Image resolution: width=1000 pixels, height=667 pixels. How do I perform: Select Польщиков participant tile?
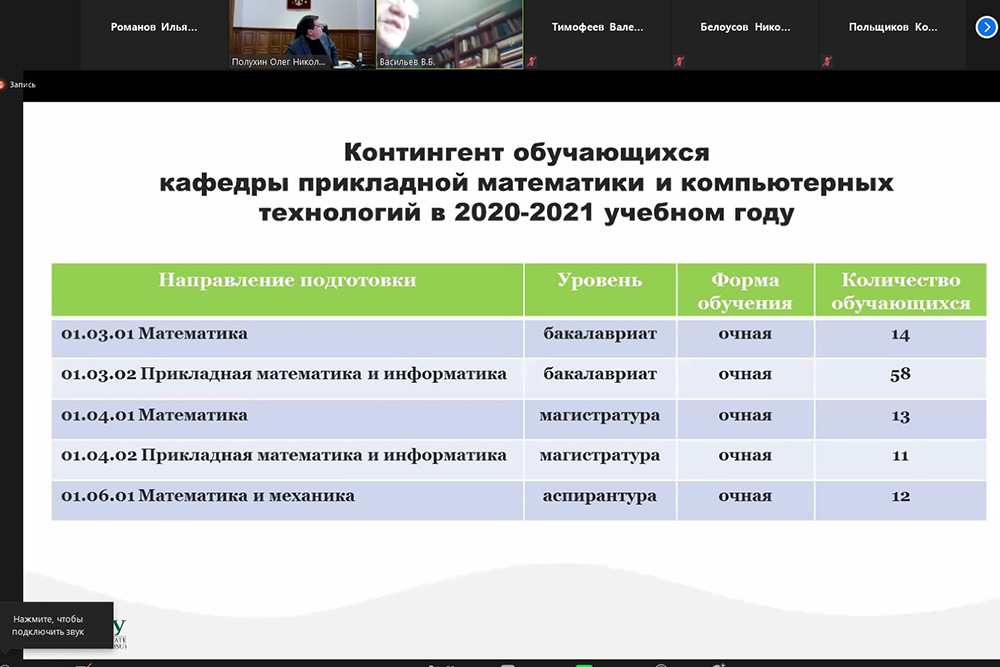(x=892, y=28)
